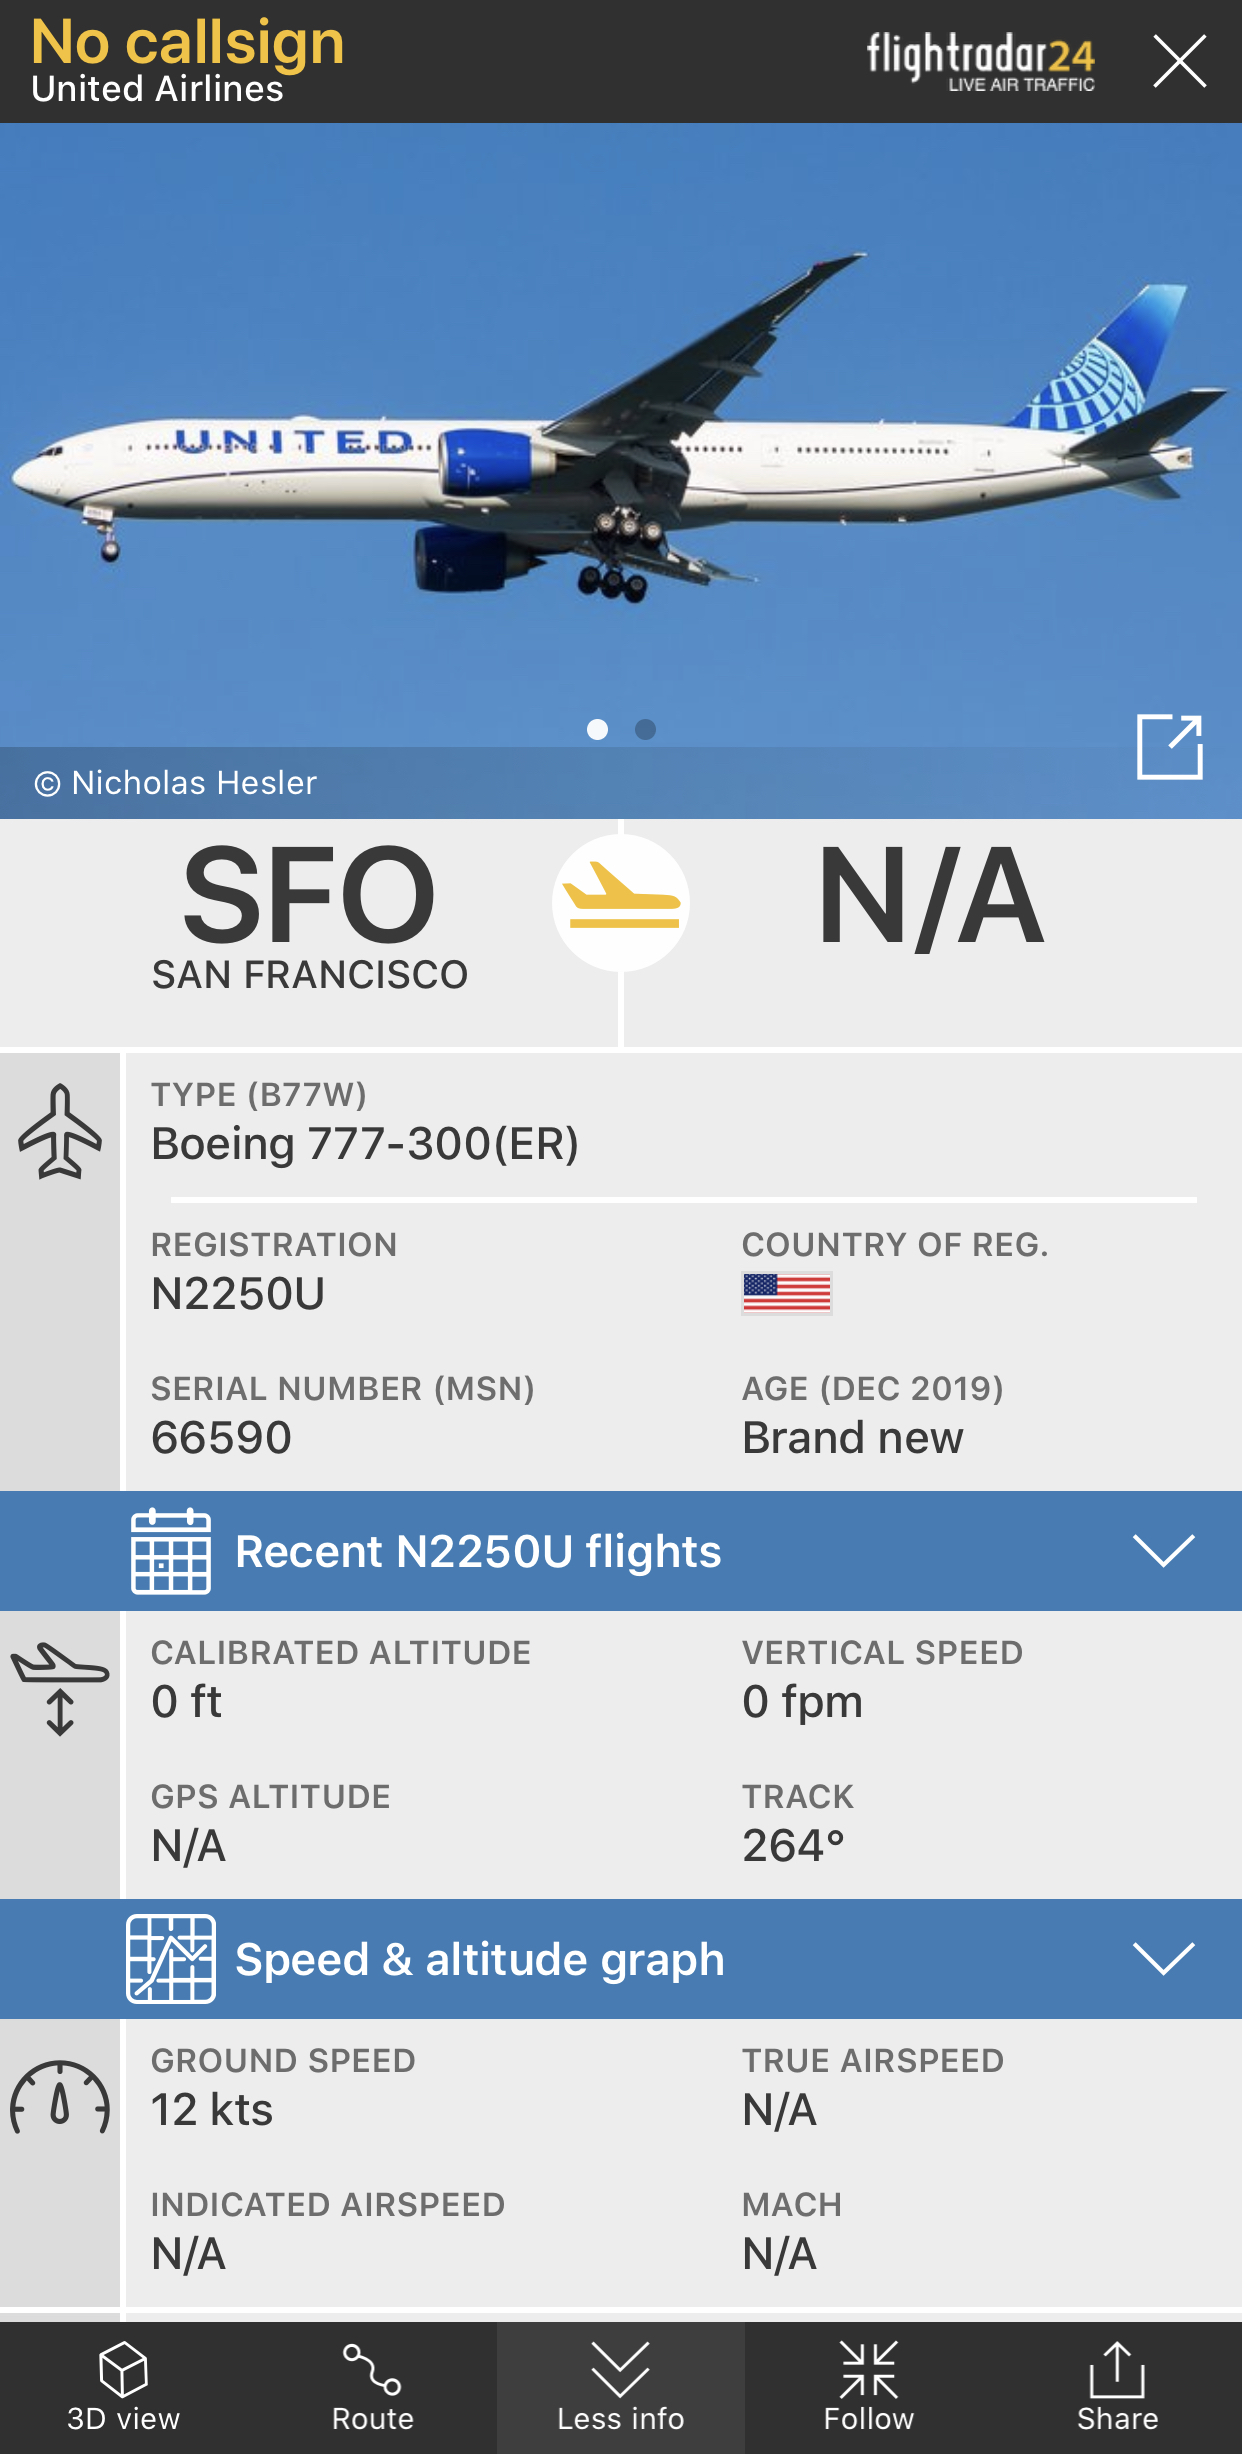
Task: Tap the yellow departing plane icon
Action: pyautogui.click(x=621, y=903)
